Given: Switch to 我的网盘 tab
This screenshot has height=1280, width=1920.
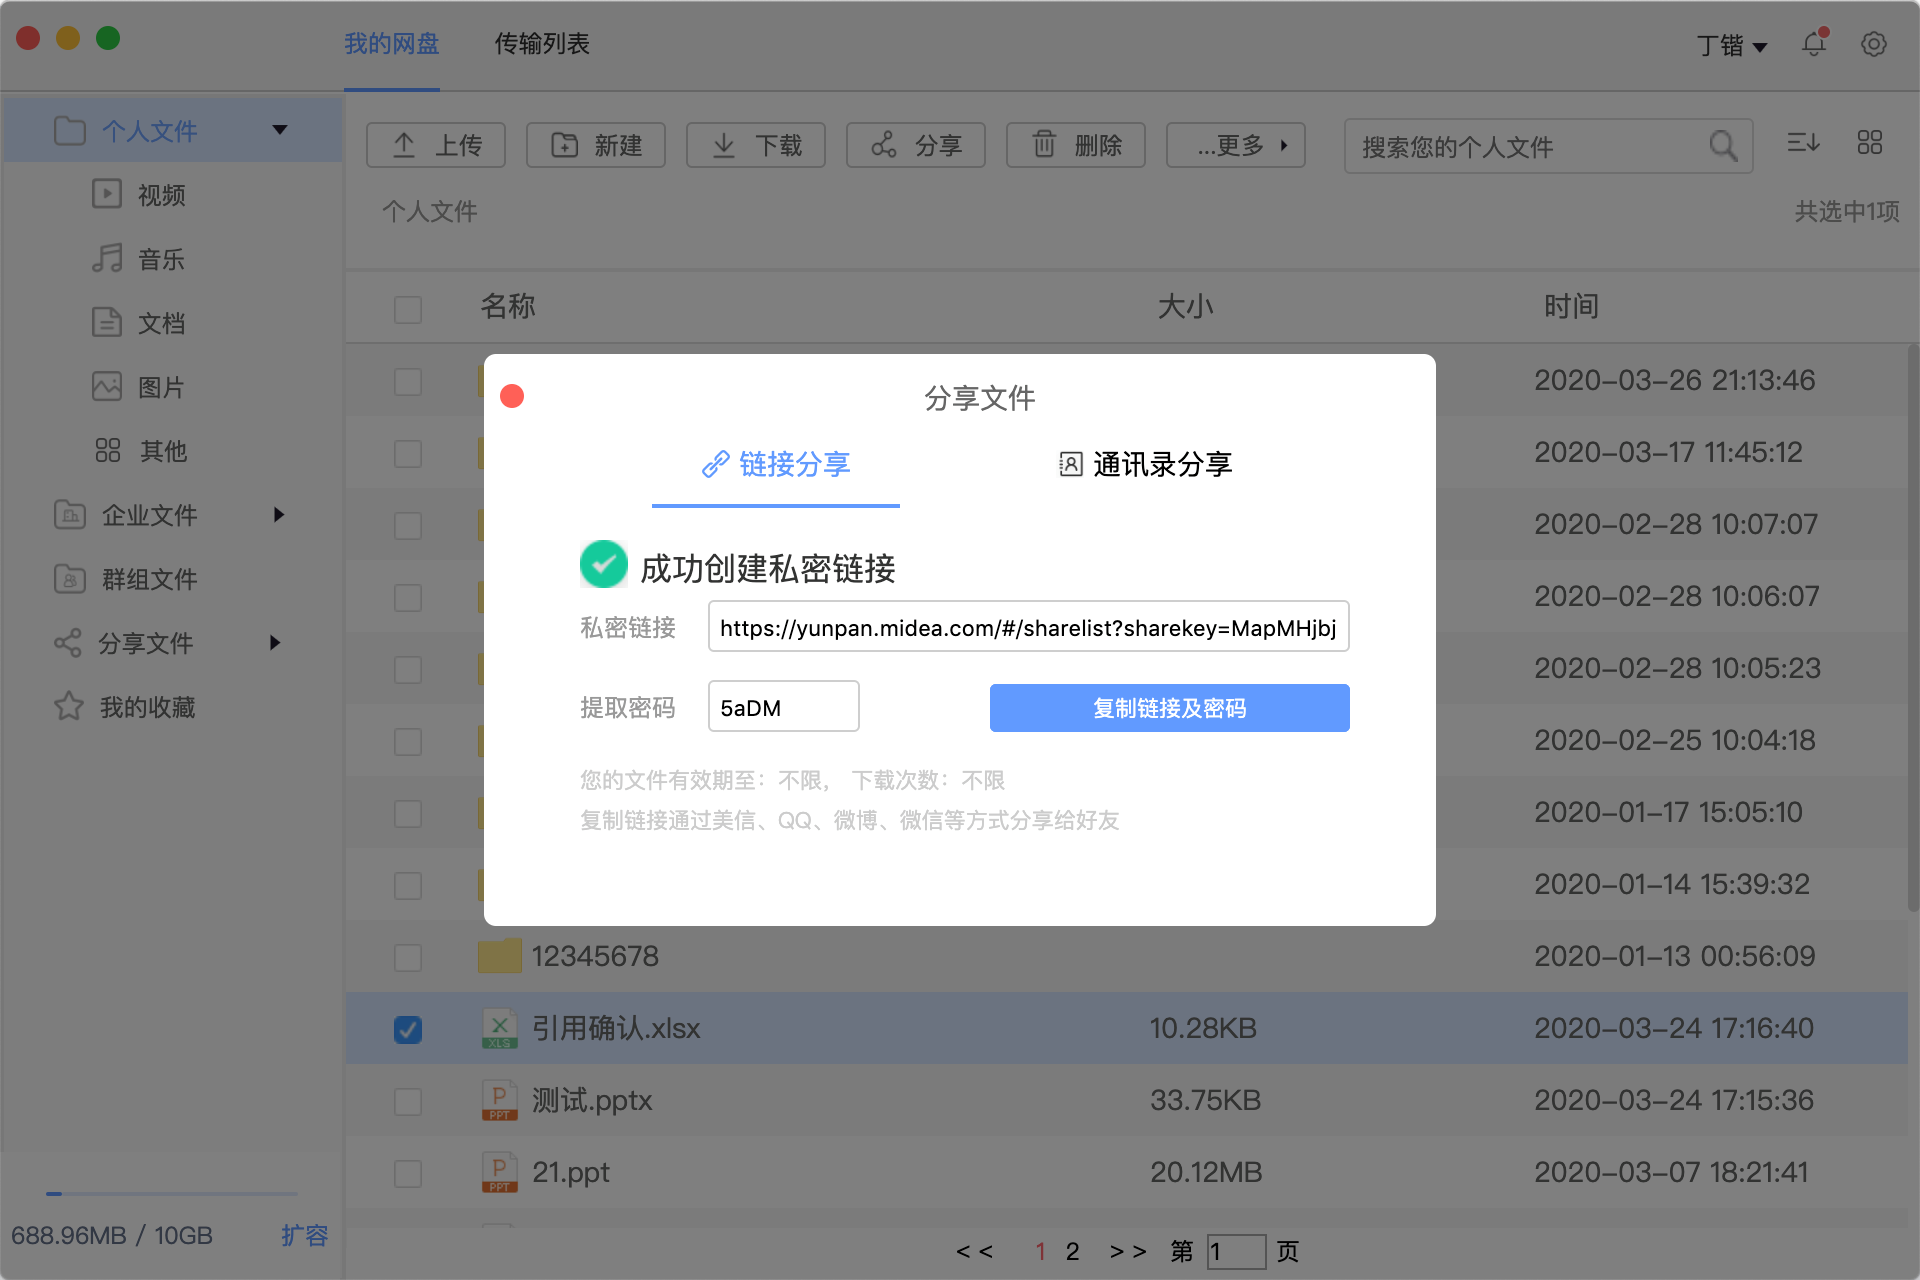Looking at the screenshot, I should click(392, 43).
